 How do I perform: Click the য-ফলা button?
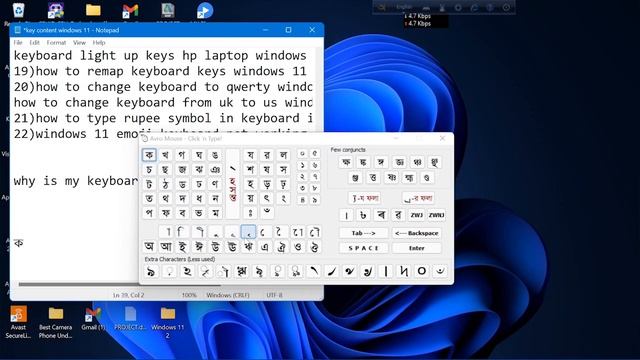pyautogui.click(x=364, y=198)
